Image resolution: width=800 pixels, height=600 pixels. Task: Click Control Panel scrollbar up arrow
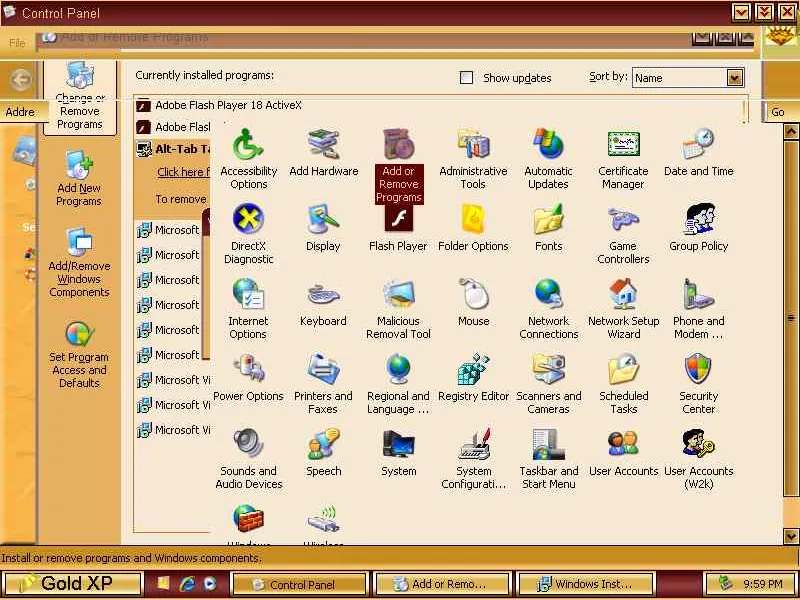point(791,132)
